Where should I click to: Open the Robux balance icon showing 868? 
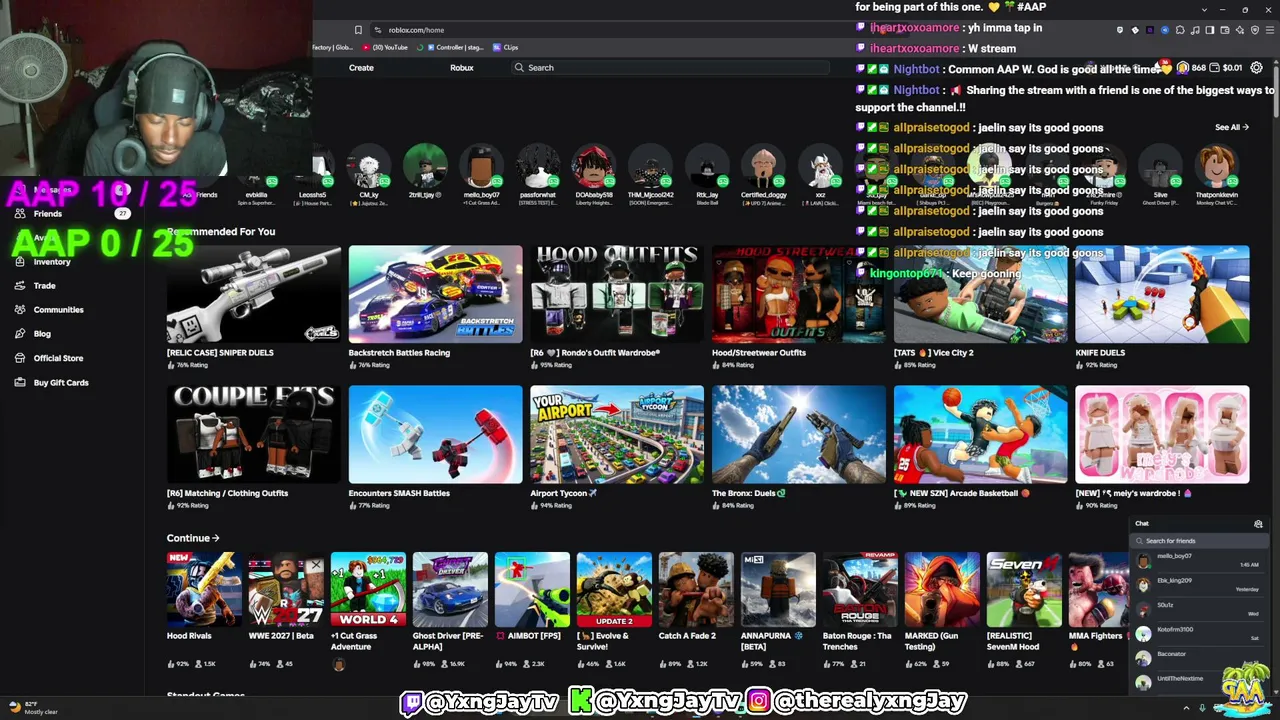[1183, 67]
